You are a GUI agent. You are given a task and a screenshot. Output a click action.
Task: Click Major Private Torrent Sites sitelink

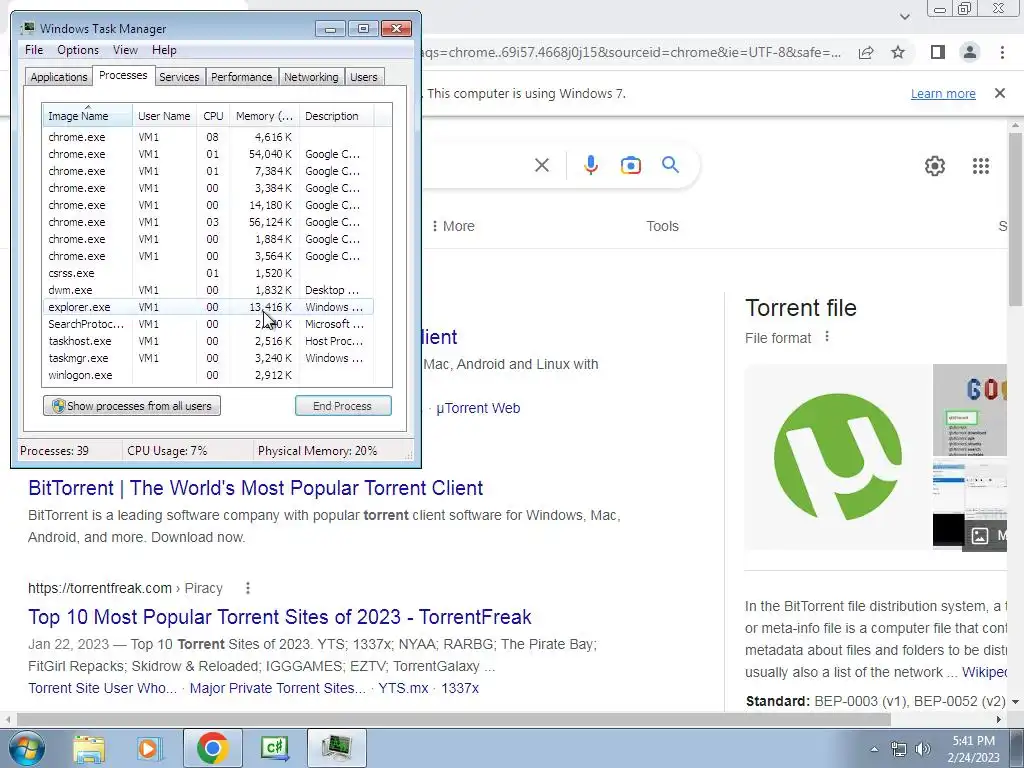[278, 688]
